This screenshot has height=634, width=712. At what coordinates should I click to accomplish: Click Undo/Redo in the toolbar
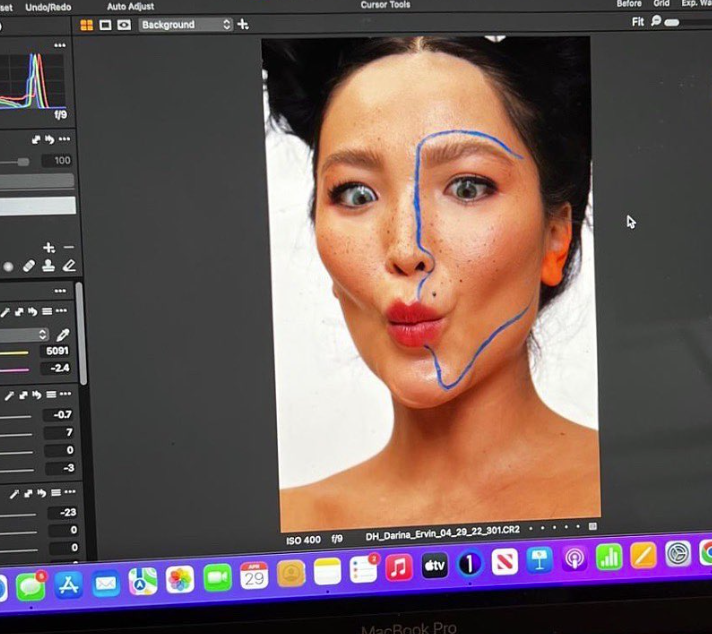[x=47, y=6]
